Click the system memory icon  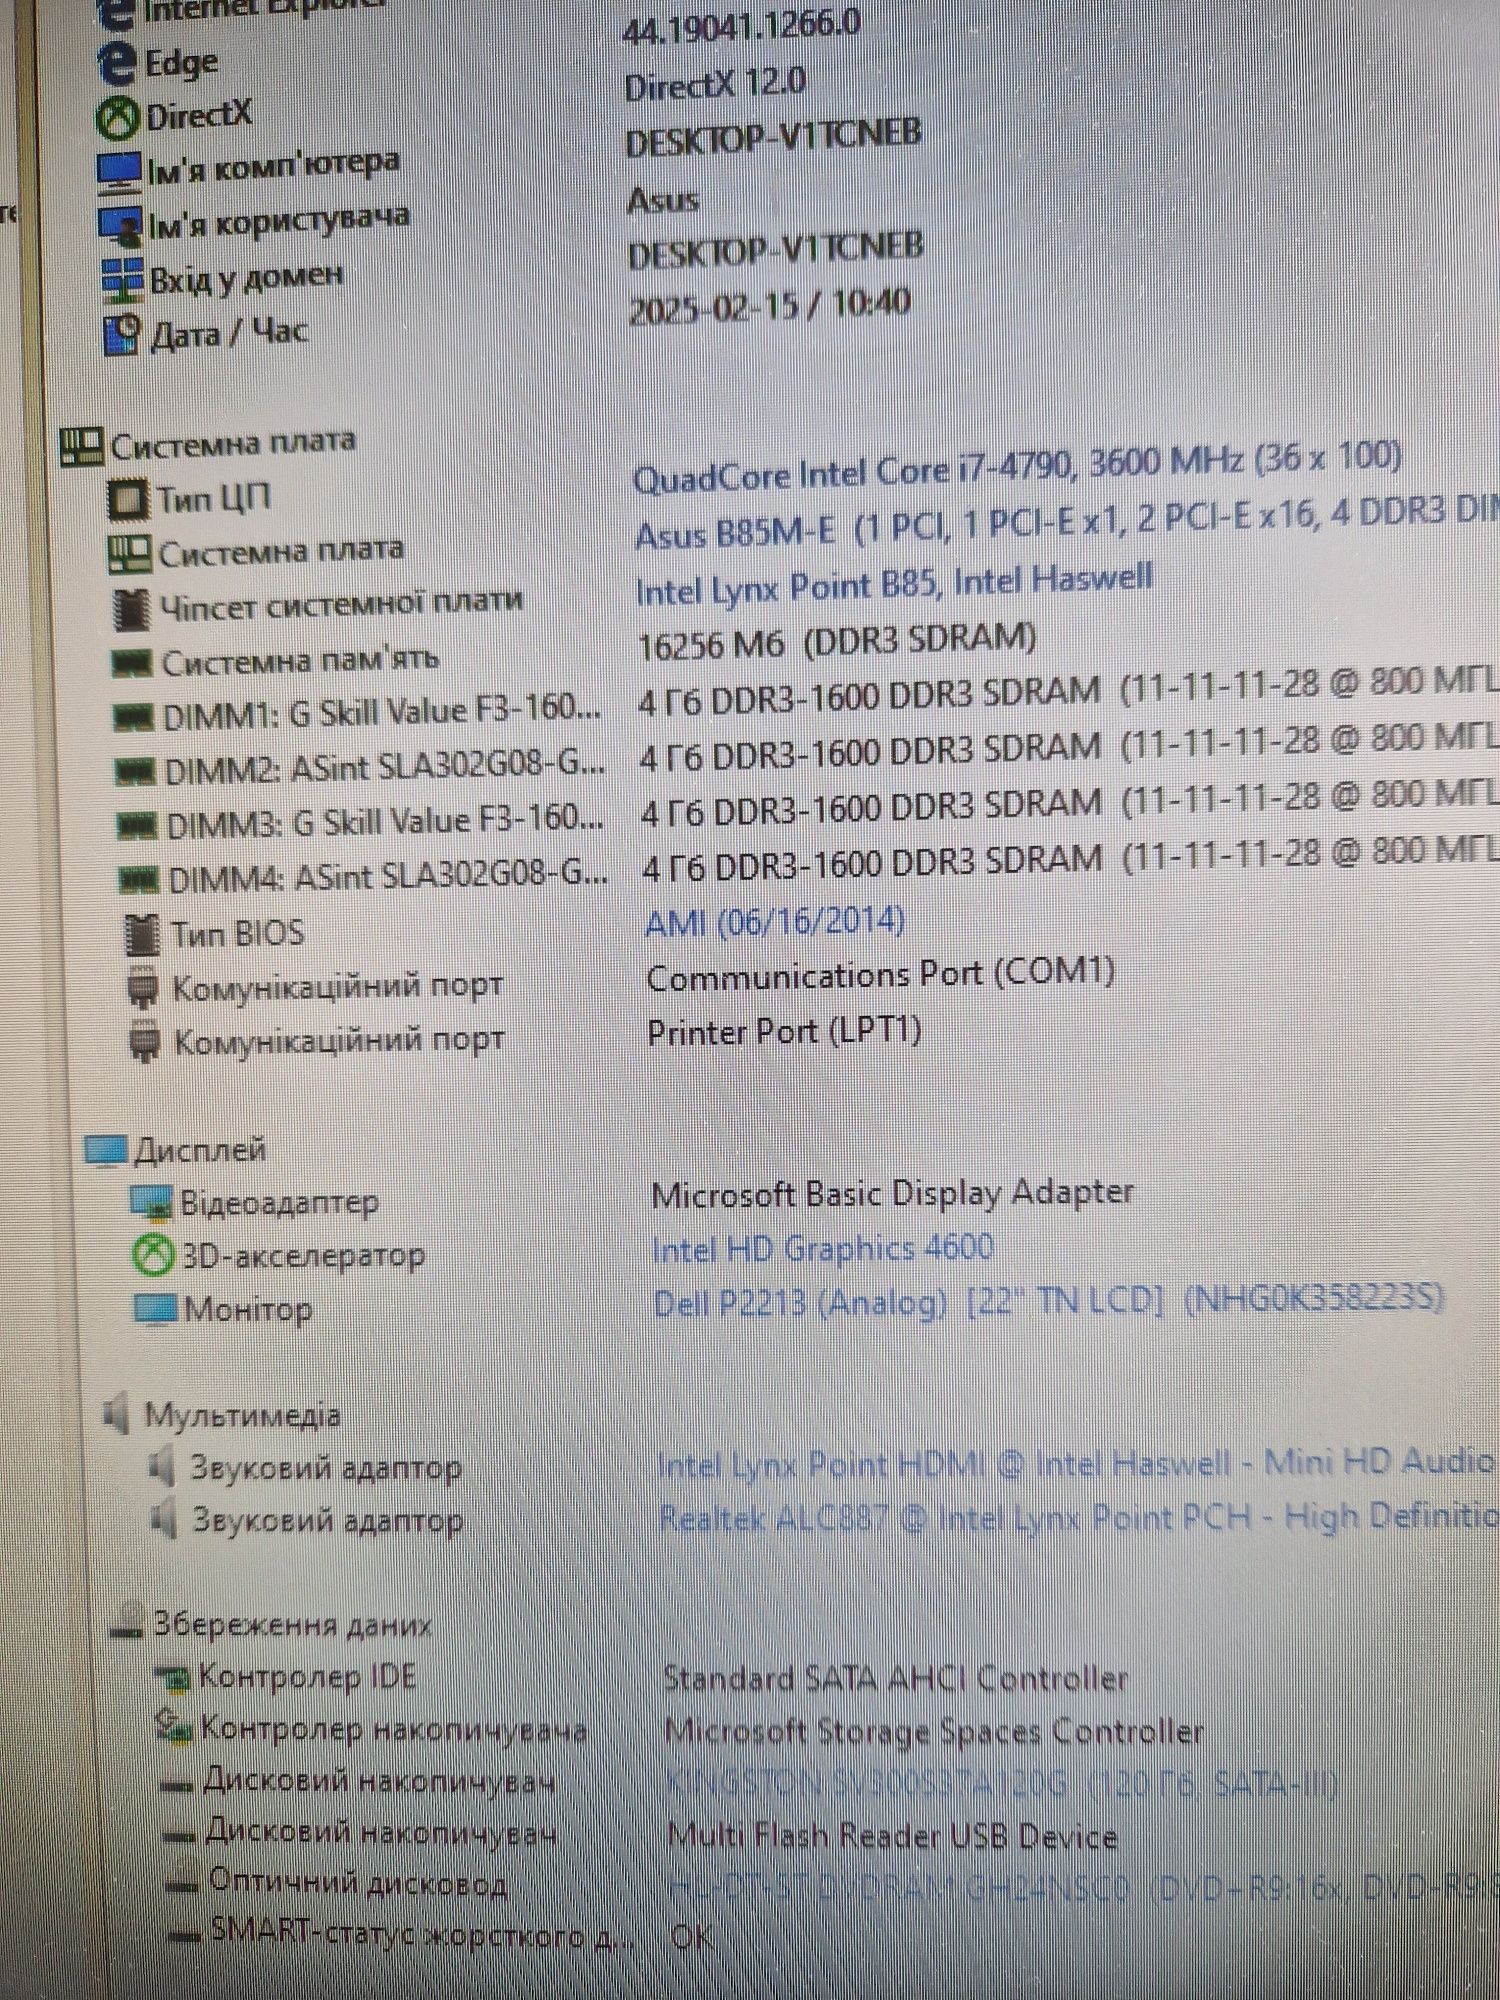click(131, 663)
